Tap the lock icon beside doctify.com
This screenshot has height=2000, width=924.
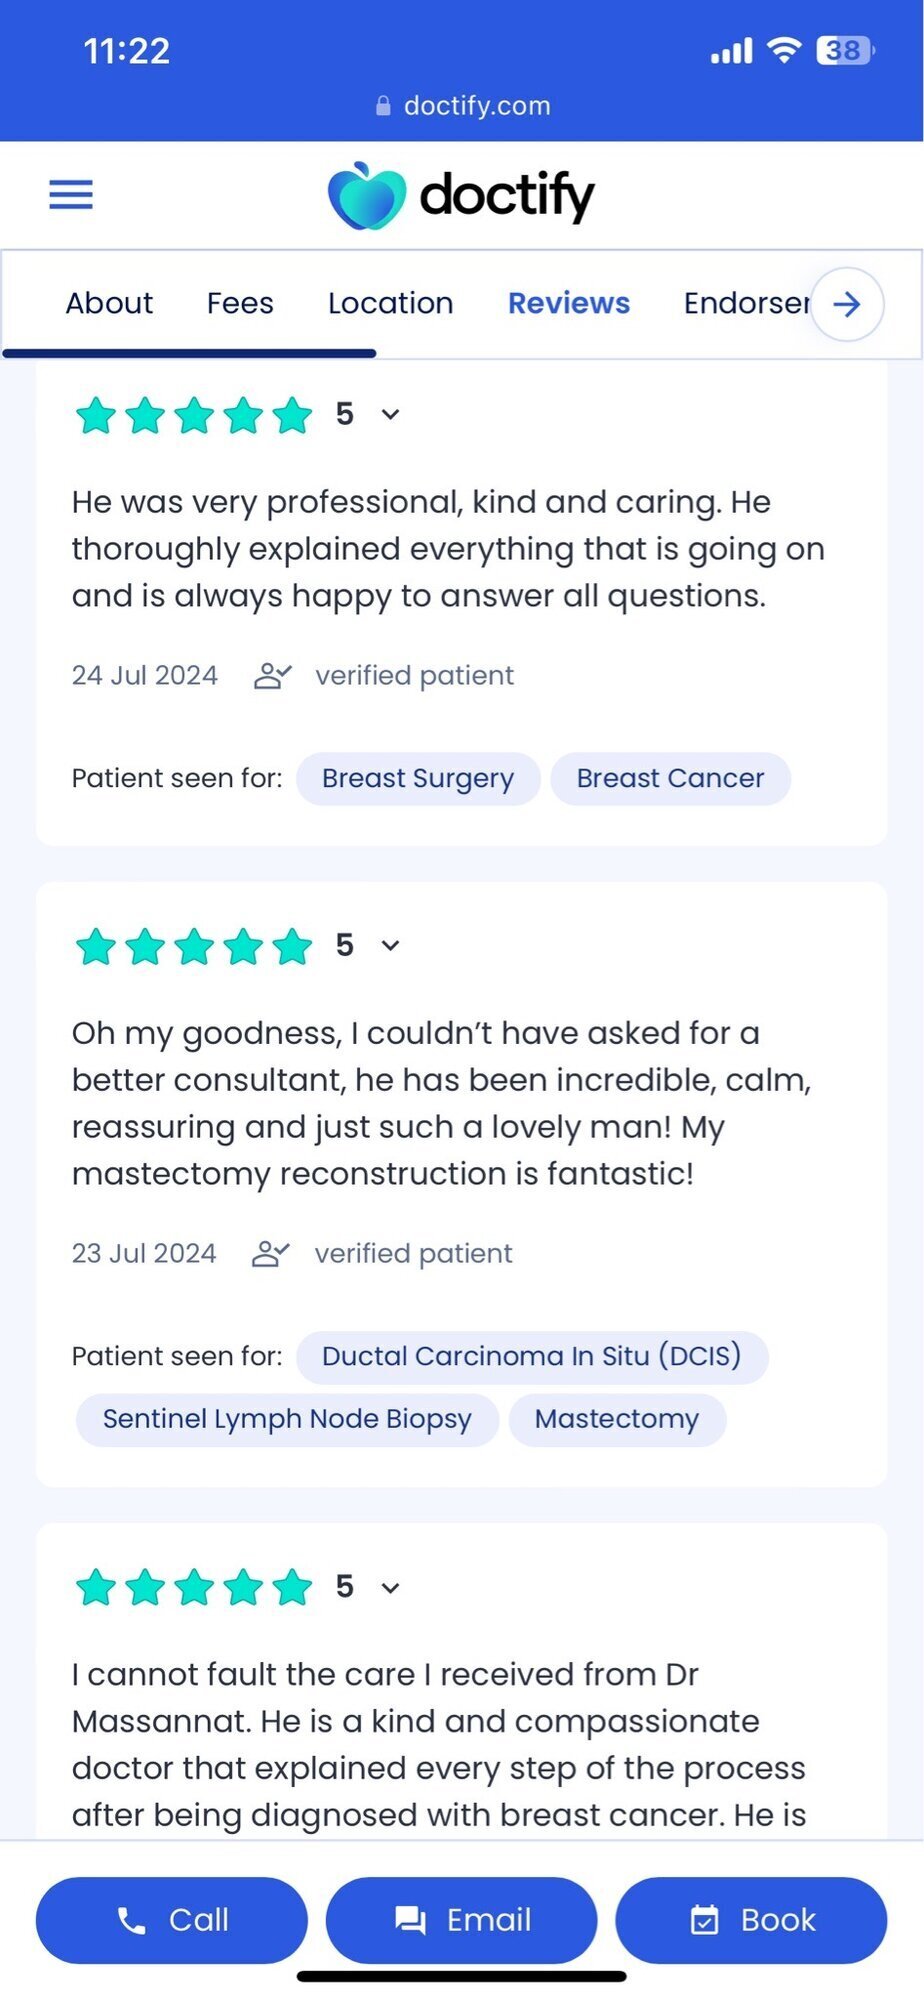point(383,106)
